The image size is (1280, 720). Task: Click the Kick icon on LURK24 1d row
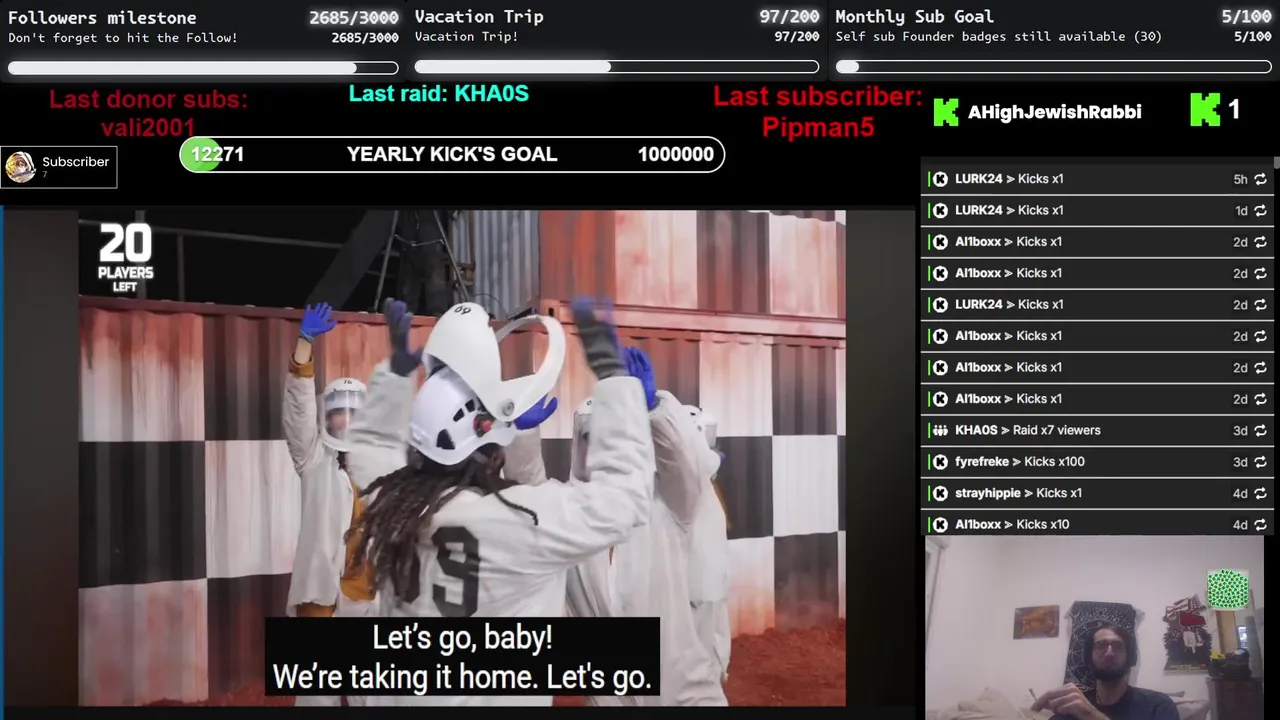point(940,210)
